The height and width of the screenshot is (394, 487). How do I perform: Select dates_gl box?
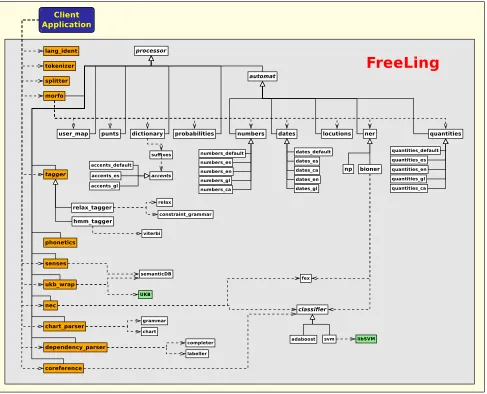pos(307,189)
